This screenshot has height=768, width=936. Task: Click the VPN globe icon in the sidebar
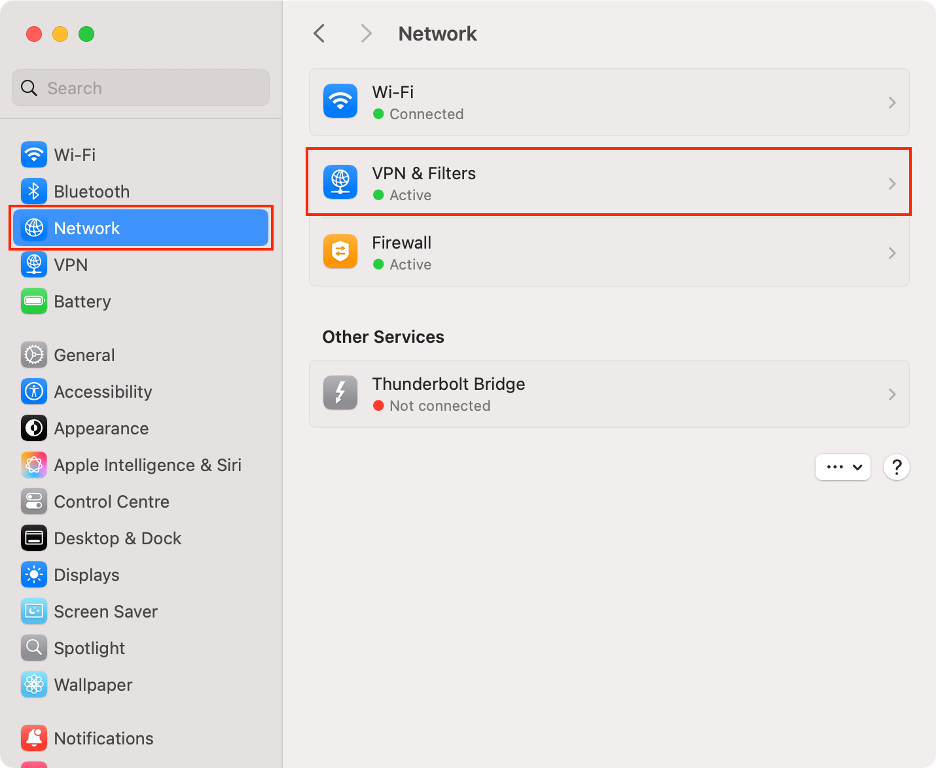click(x=33, y=264)
